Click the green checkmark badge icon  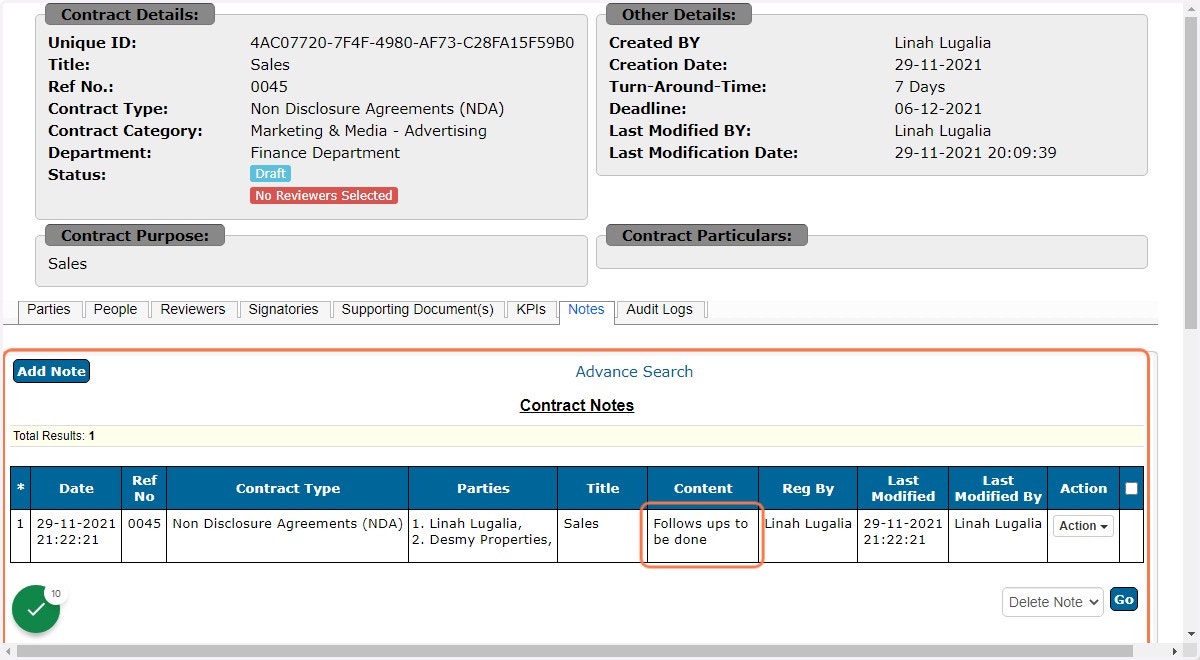tap(36, 609)
